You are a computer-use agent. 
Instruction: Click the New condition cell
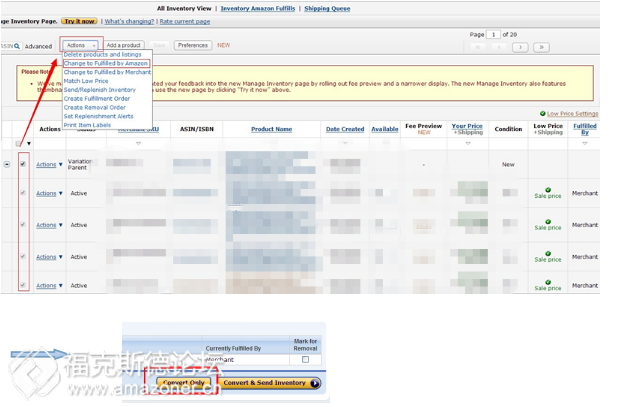pyautogui.click(x=508, y=164)
